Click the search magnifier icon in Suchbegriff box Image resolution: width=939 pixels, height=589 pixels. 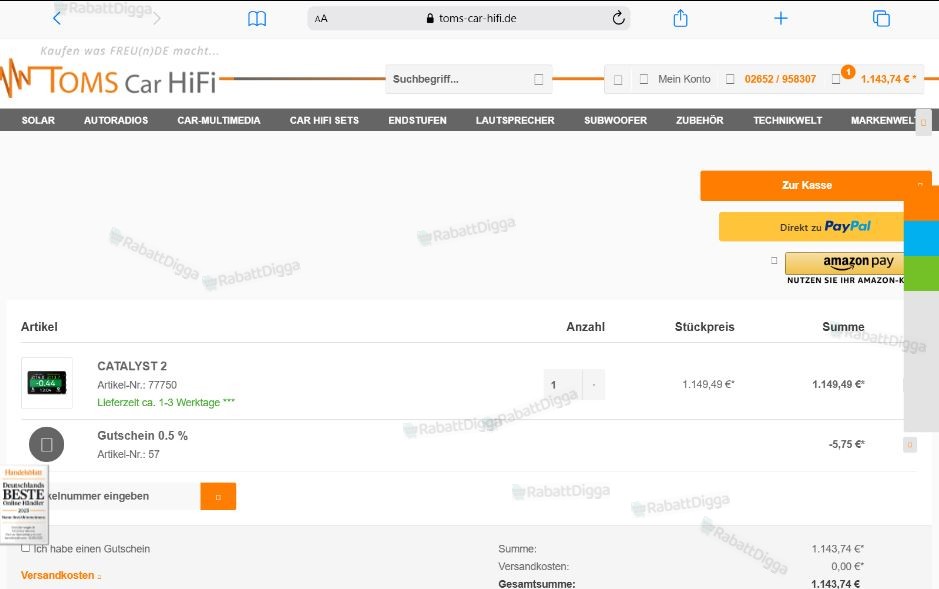coord(538,79)
